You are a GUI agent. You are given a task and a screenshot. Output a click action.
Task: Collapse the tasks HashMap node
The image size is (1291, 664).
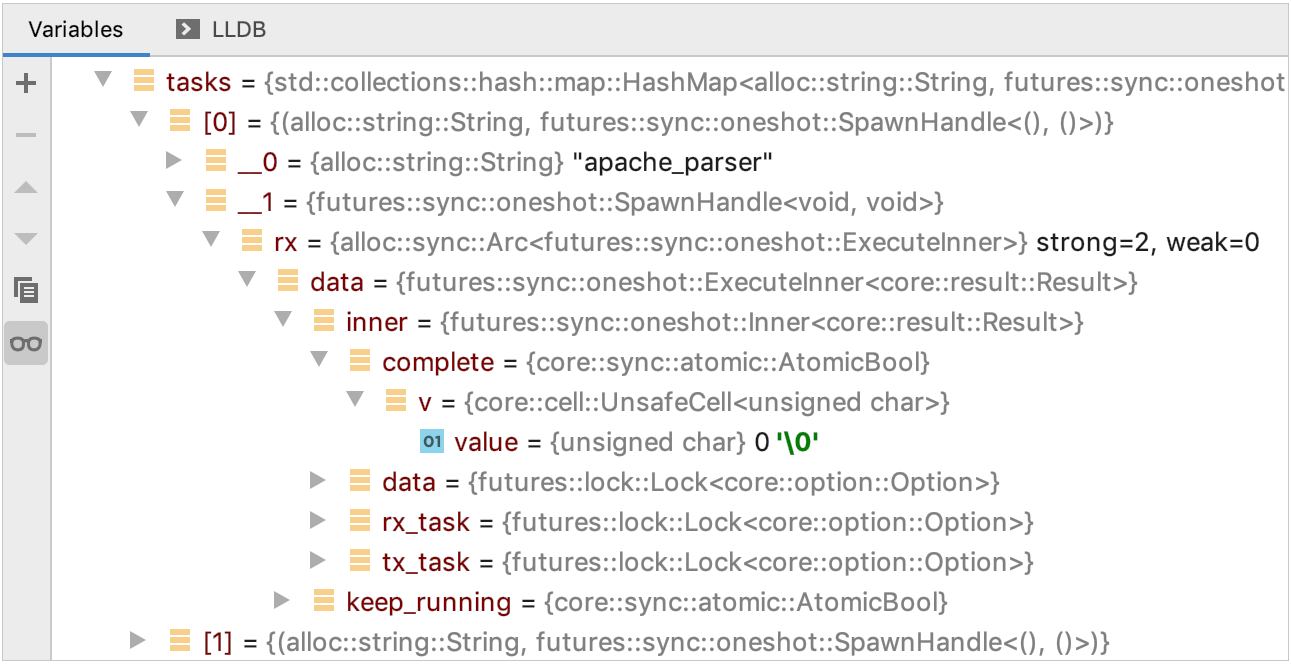click(x=102, y=79)
